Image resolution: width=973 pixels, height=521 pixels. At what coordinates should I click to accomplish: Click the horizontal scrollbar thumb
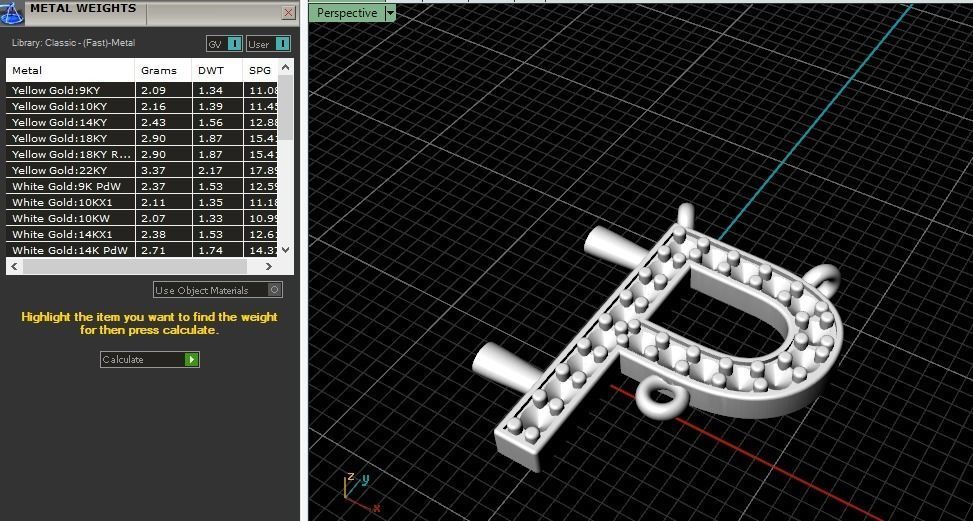[x=134, y=266]
